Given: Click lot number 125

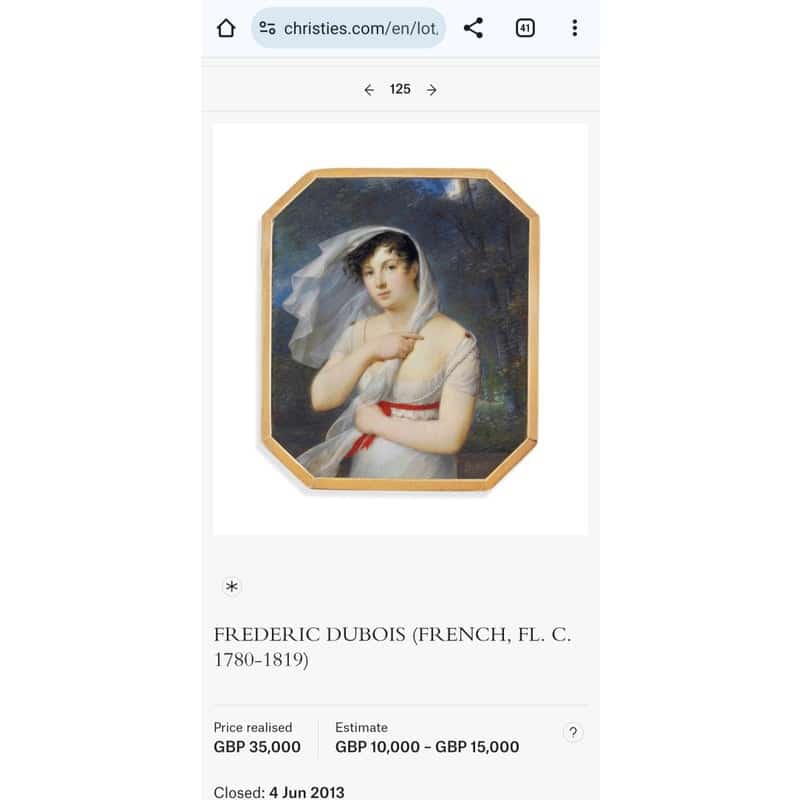Looking at the screenshot, I should [400, 89].
